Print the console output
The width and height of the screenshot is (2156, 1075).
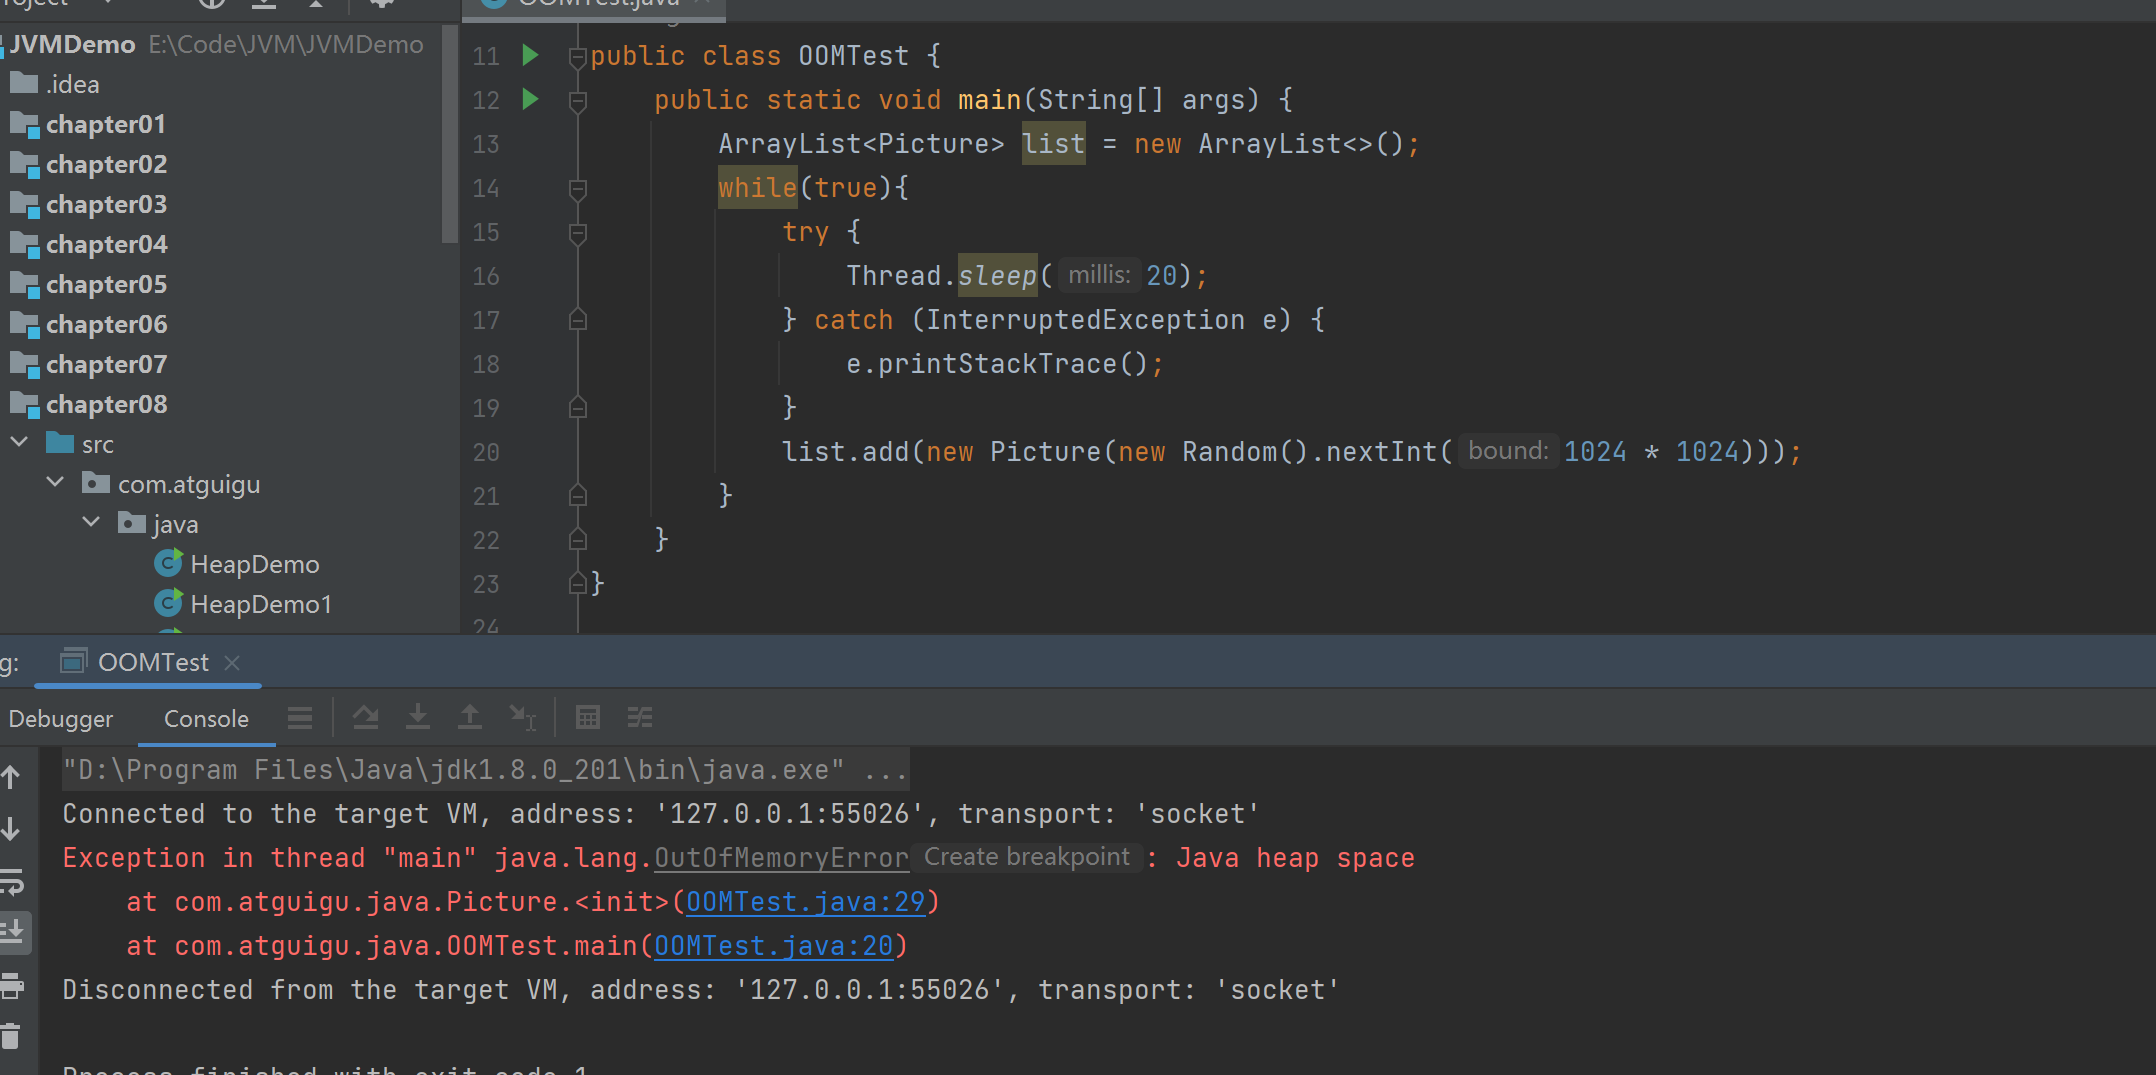[12, 986]
